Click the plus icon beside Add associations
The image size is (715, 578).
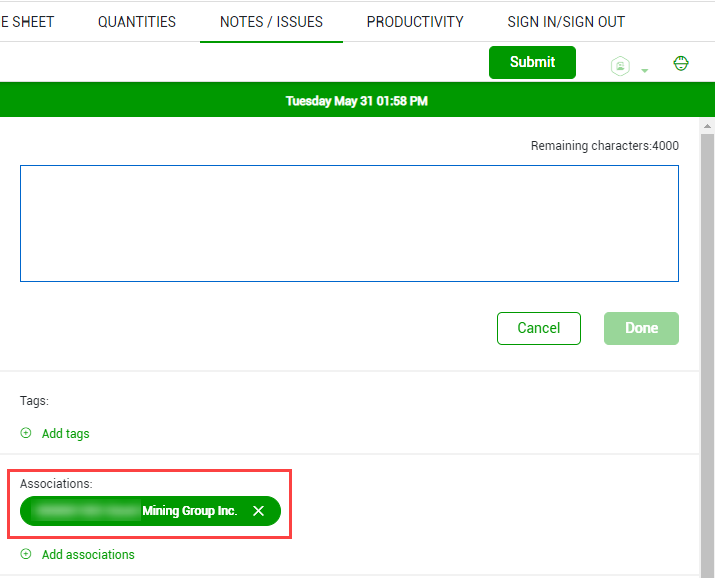[x=26, y=554]
